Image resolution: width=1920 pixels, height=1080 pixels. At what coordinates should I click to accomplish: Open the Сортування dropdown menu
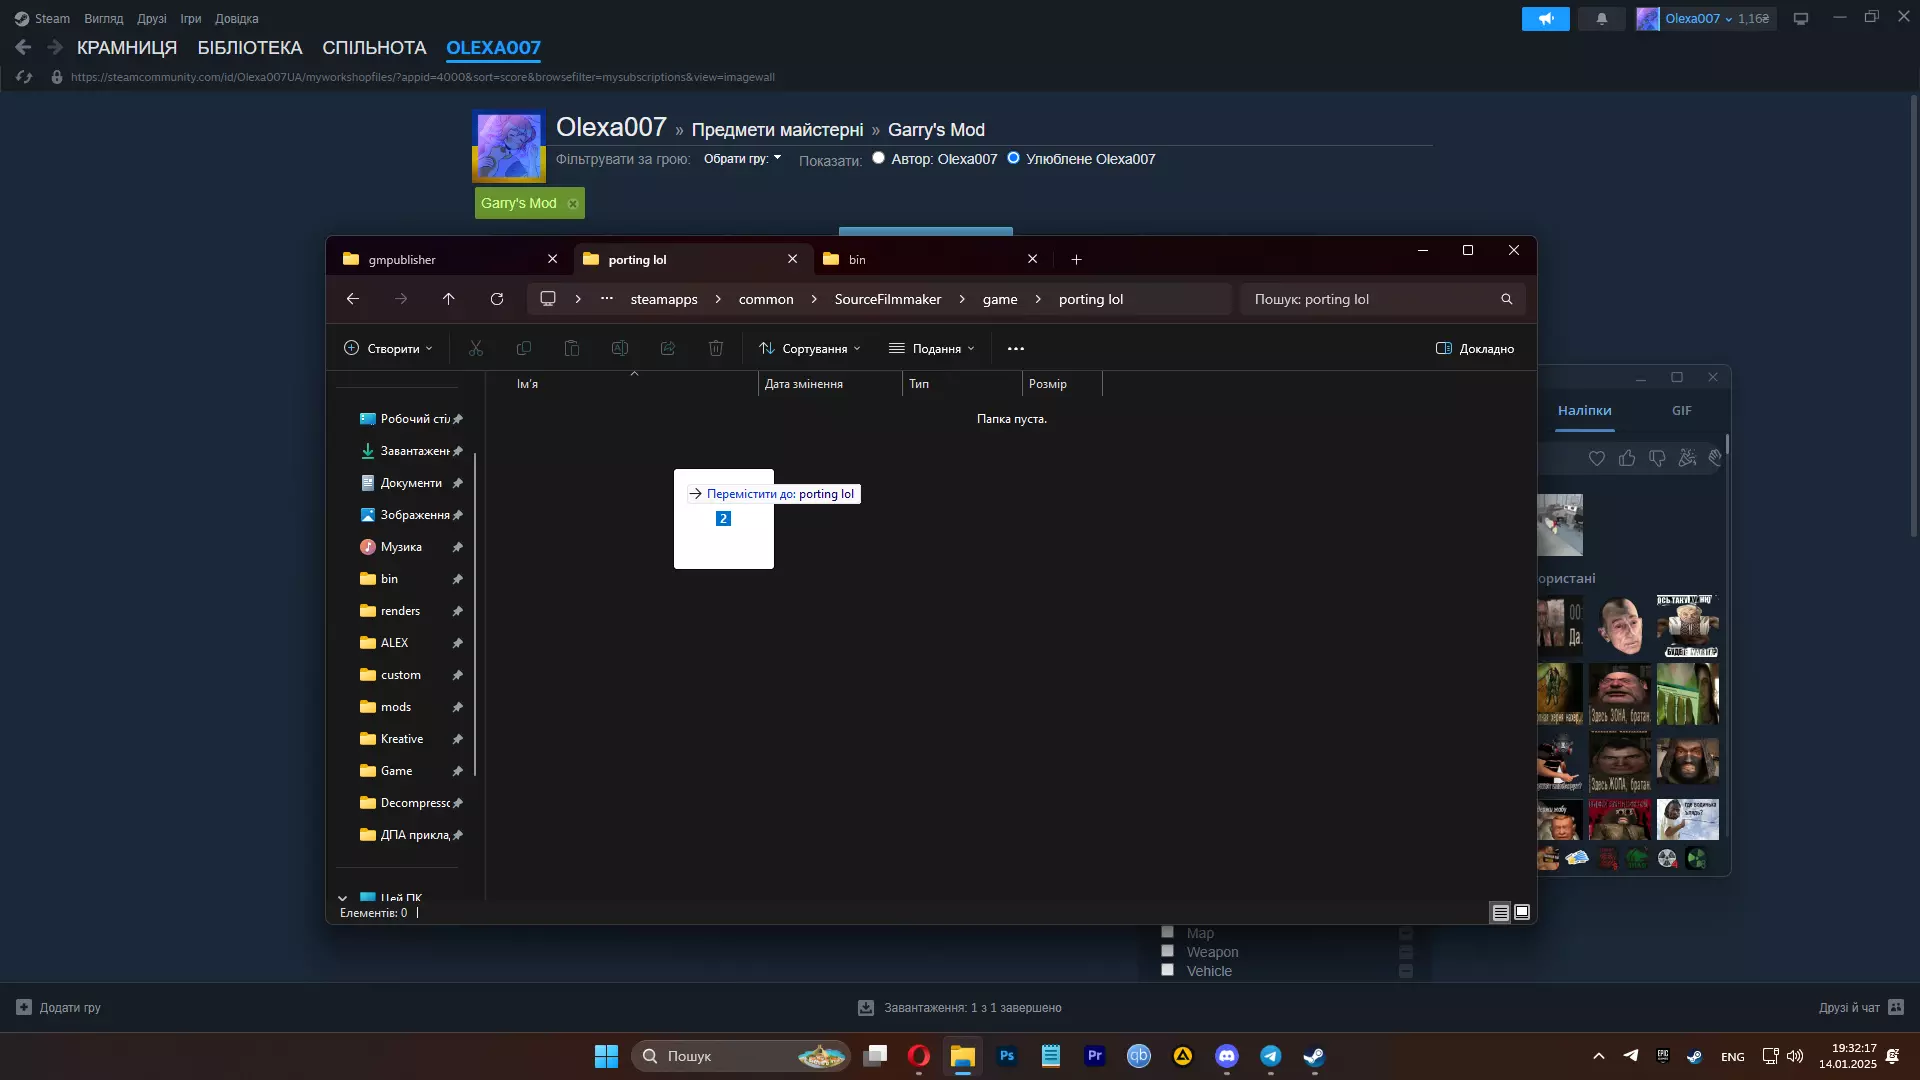point(810,348)
